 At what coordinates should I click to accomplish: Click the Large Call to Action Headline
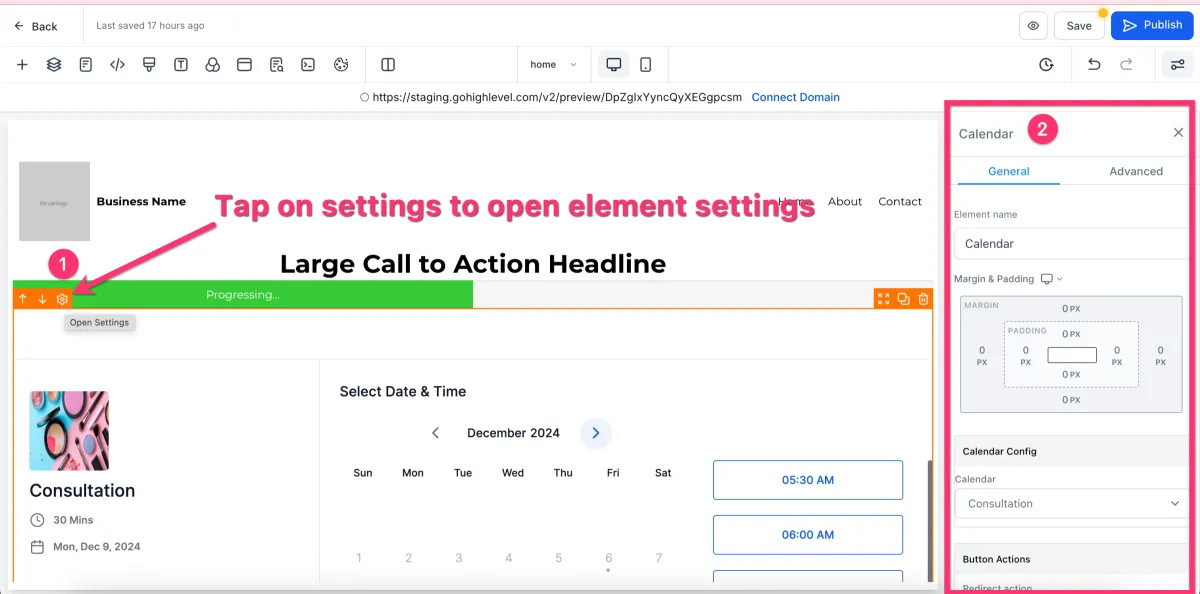point(473,264)
